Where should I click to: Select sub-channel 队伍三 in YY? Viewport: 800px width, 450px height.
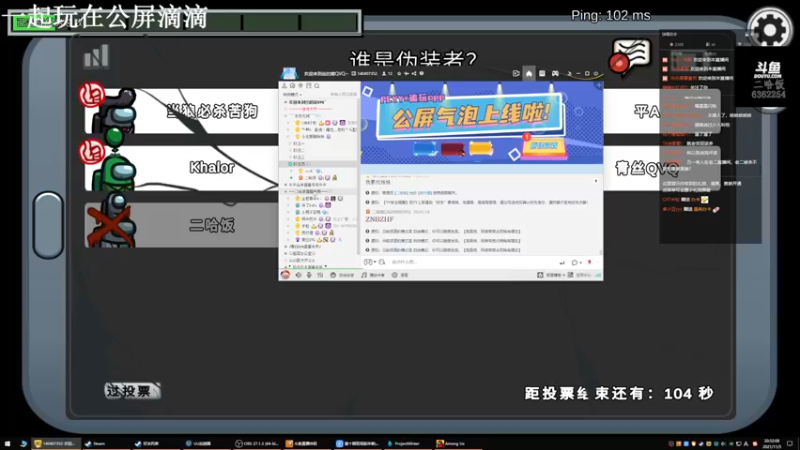click(299, 157)
